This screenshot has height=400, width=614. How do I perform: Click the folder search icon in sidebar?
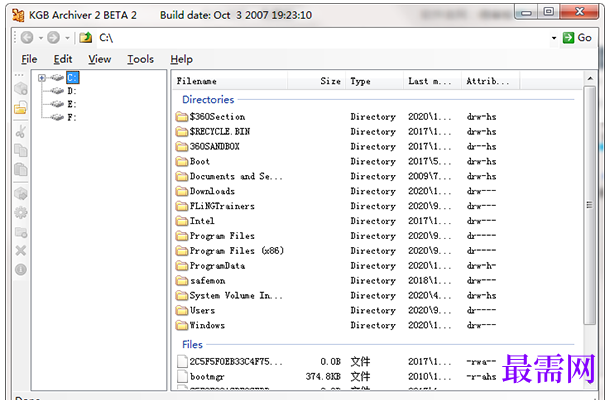point(21,232)
